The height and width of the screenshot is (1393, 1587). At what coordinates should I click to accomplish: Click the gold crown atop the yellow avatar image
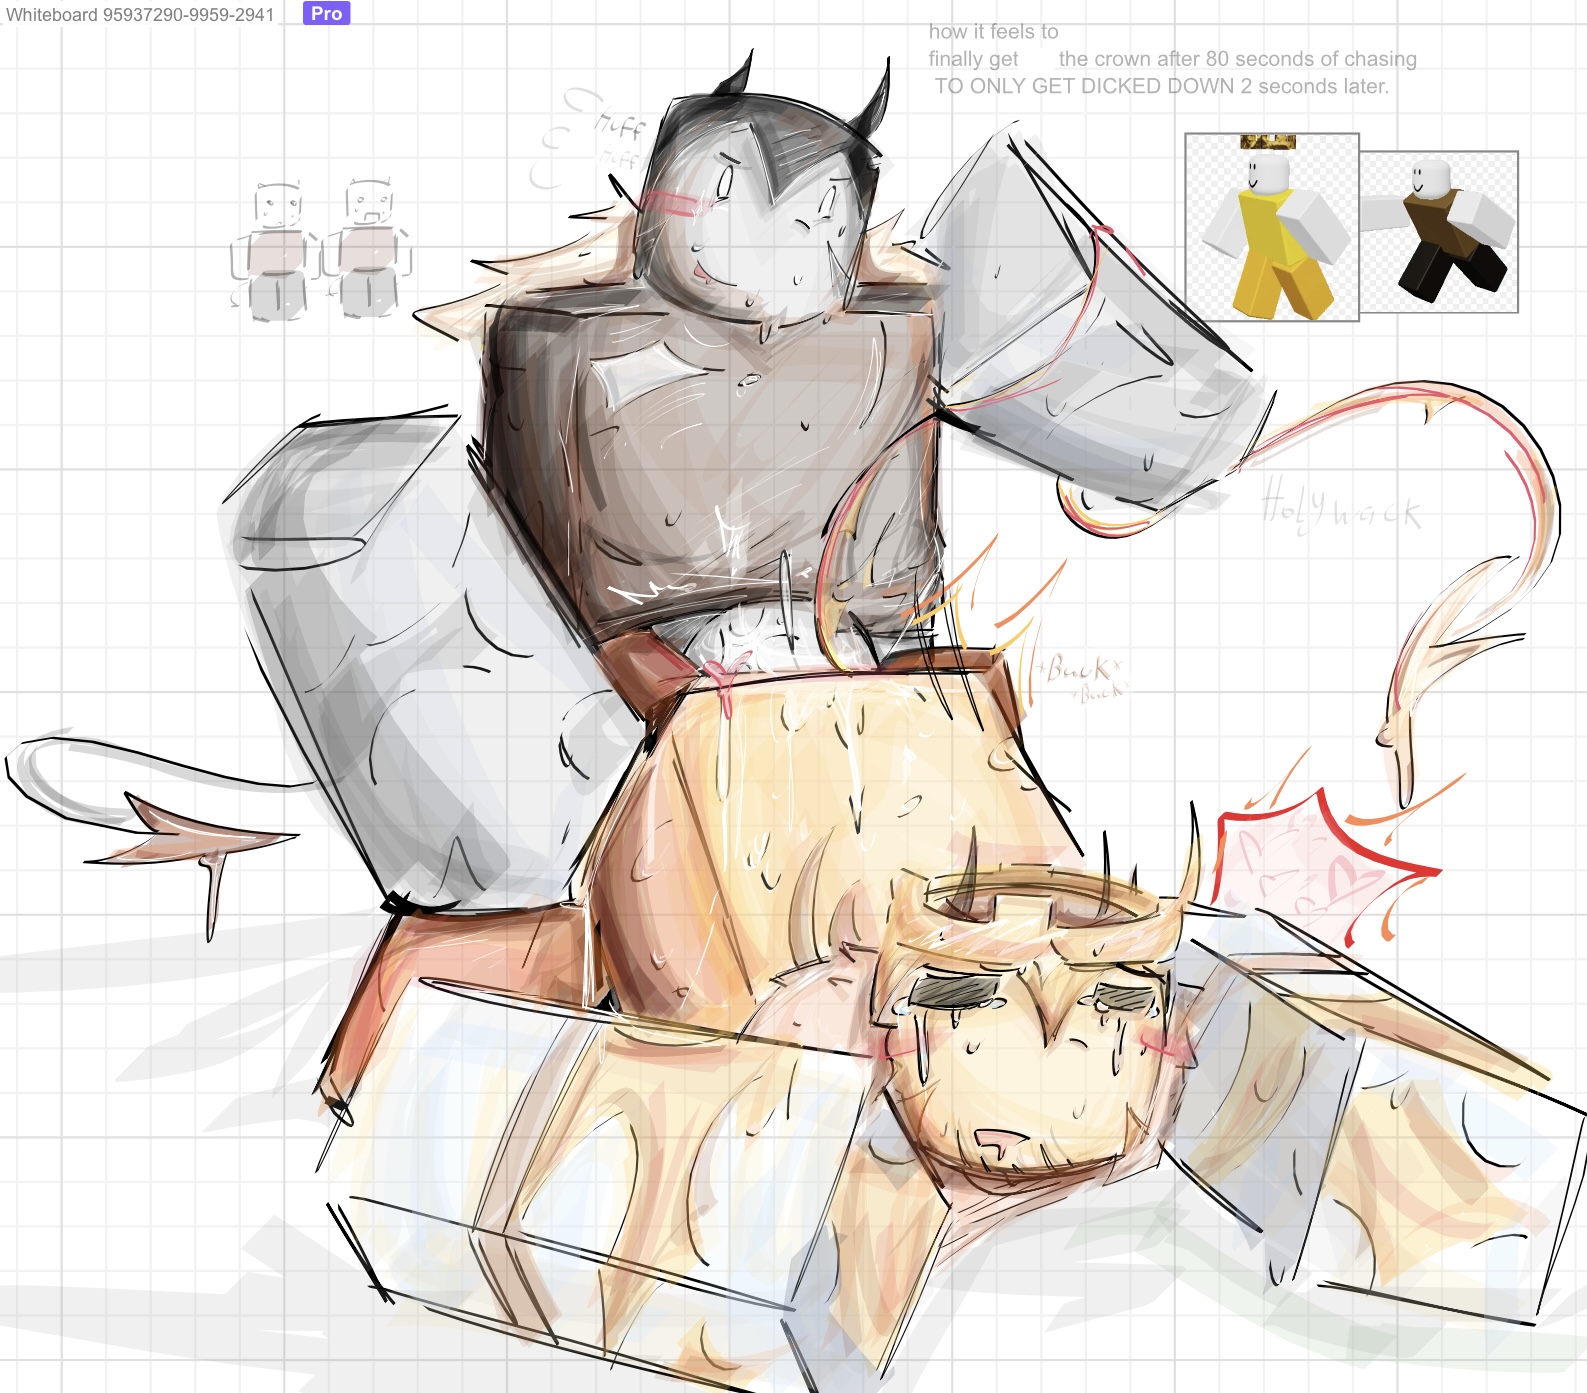tap(1268, 142)
